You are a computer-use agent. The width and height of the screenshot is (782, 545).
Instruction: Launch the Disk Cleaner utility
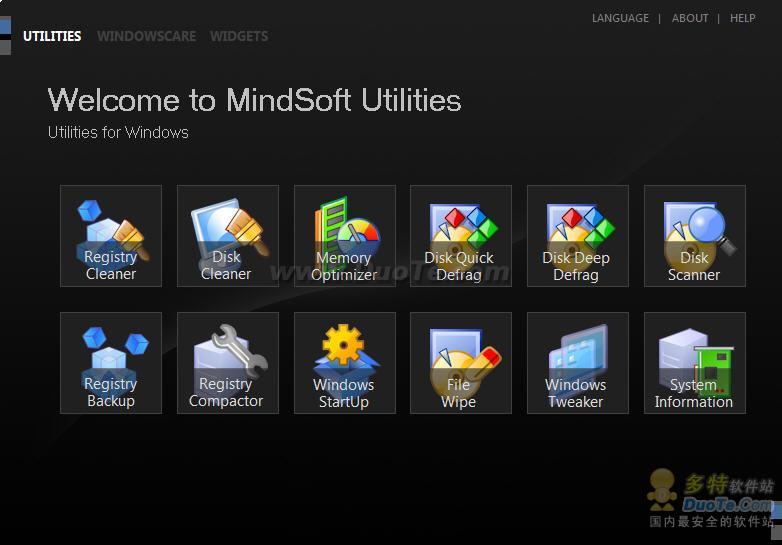228,236
